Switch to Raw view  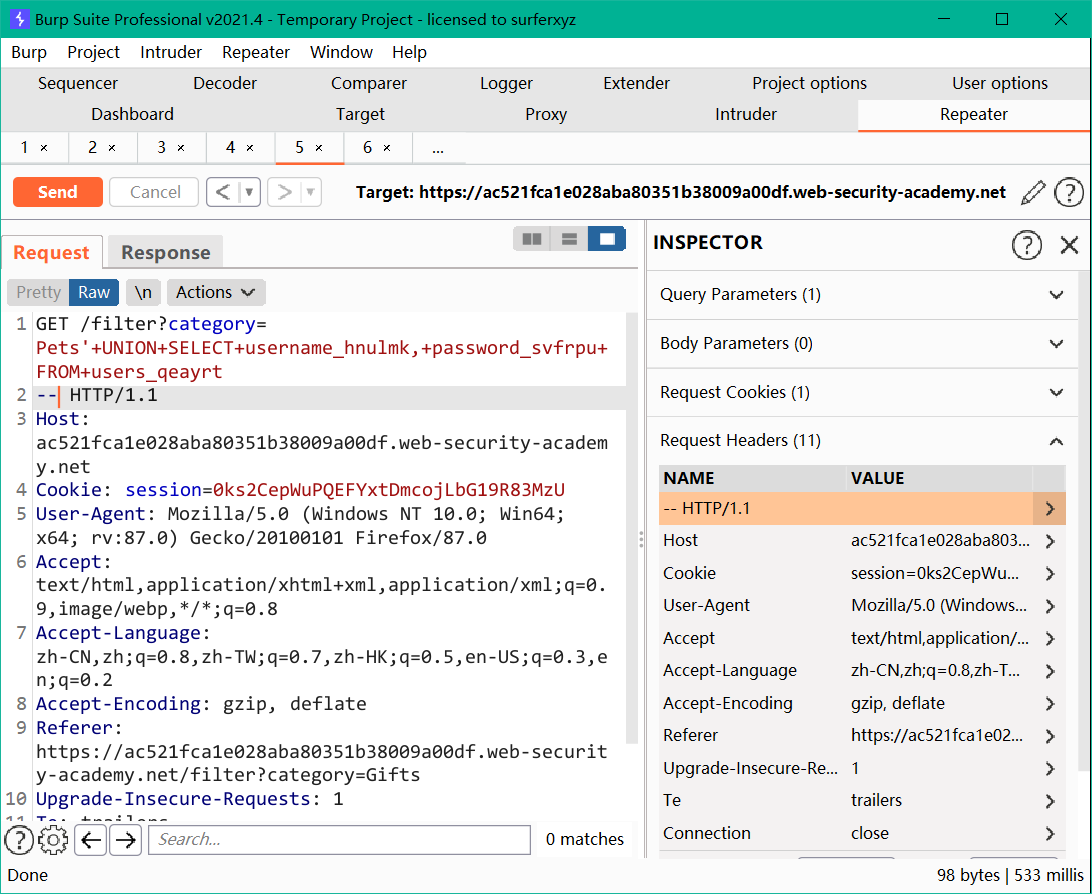pos(94,292)
